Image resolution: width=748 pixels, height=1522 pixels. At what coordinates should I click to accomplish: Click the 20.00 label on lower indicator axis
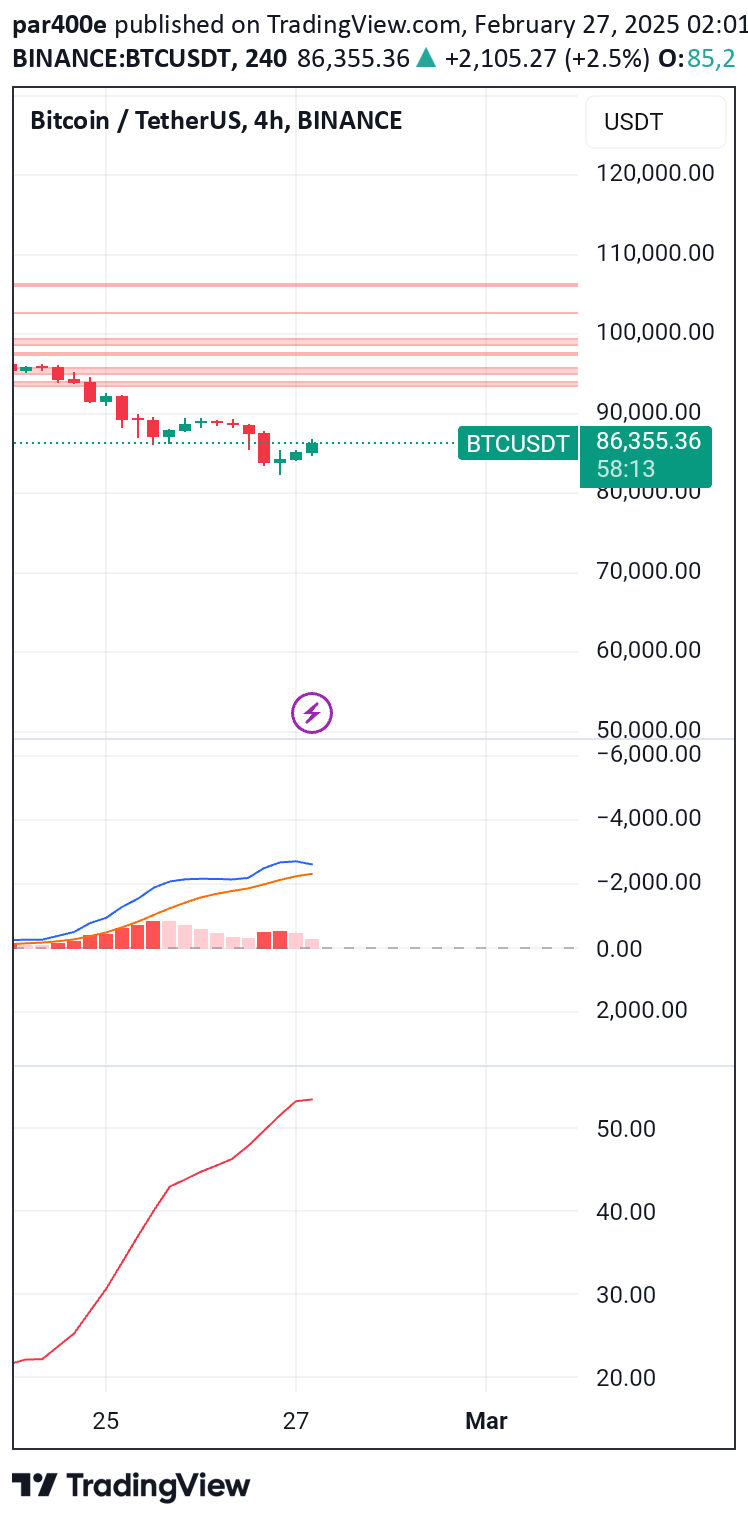625,1377
